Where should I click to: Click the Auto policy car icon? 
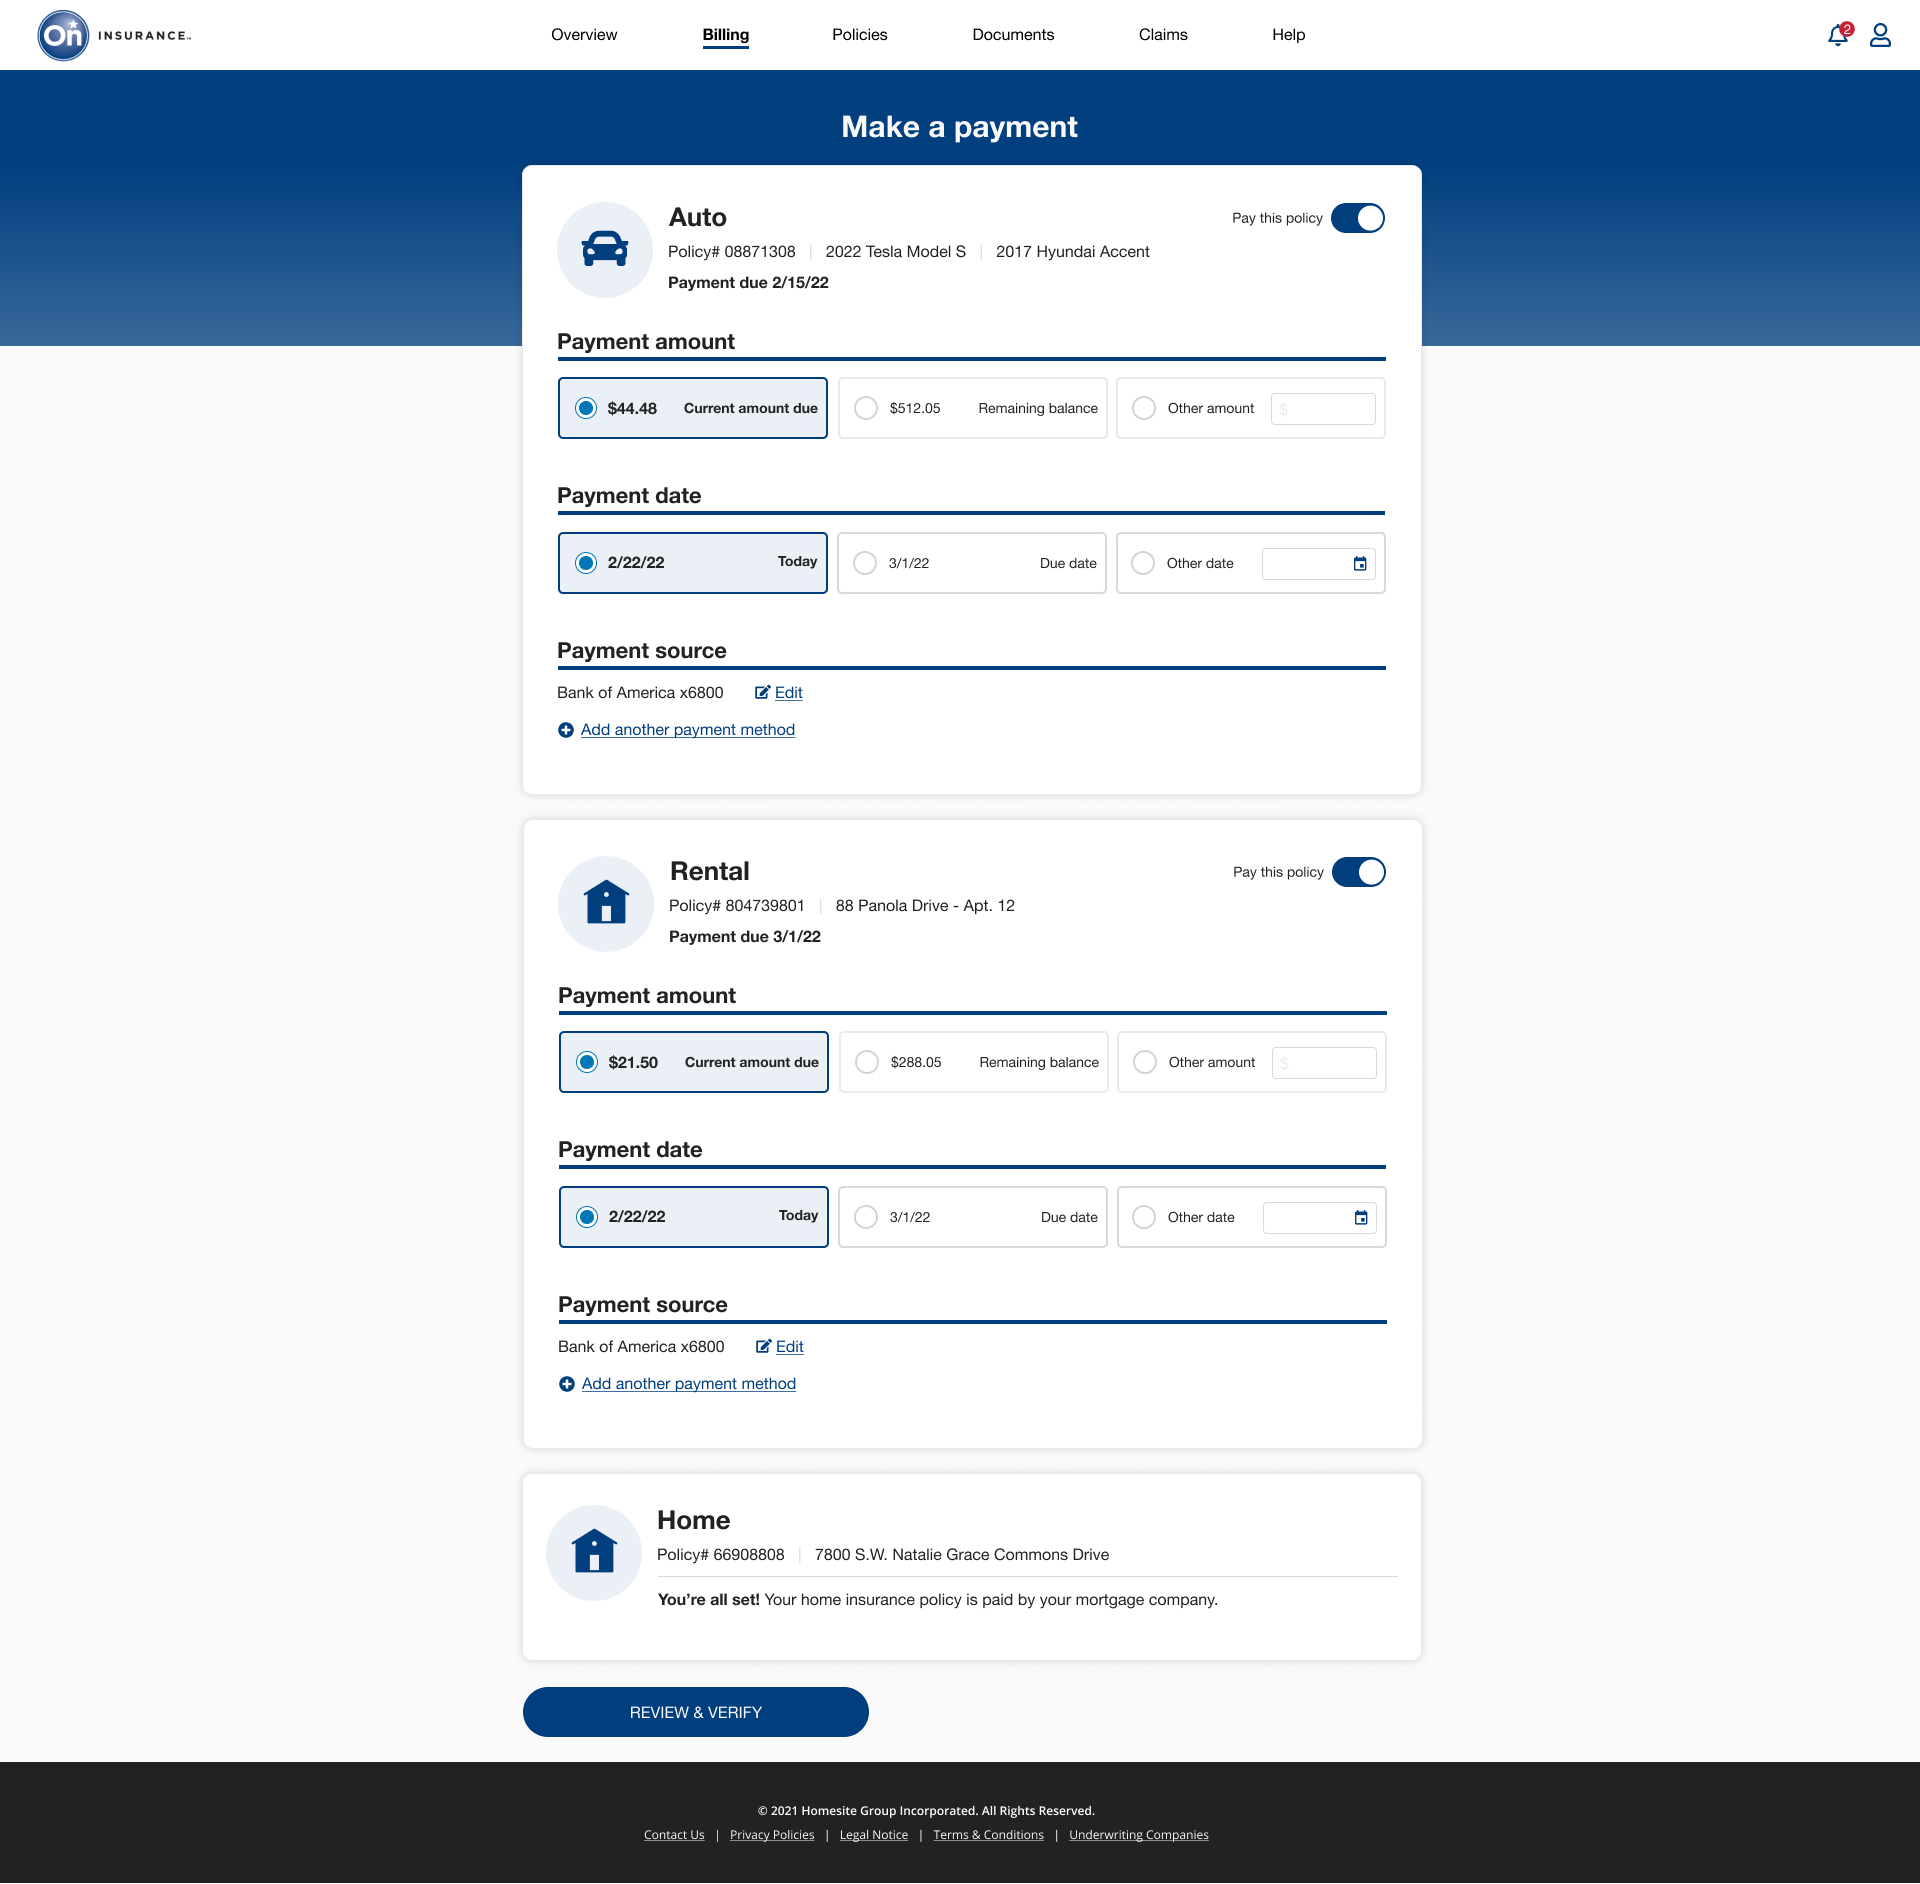pos(605,250)
